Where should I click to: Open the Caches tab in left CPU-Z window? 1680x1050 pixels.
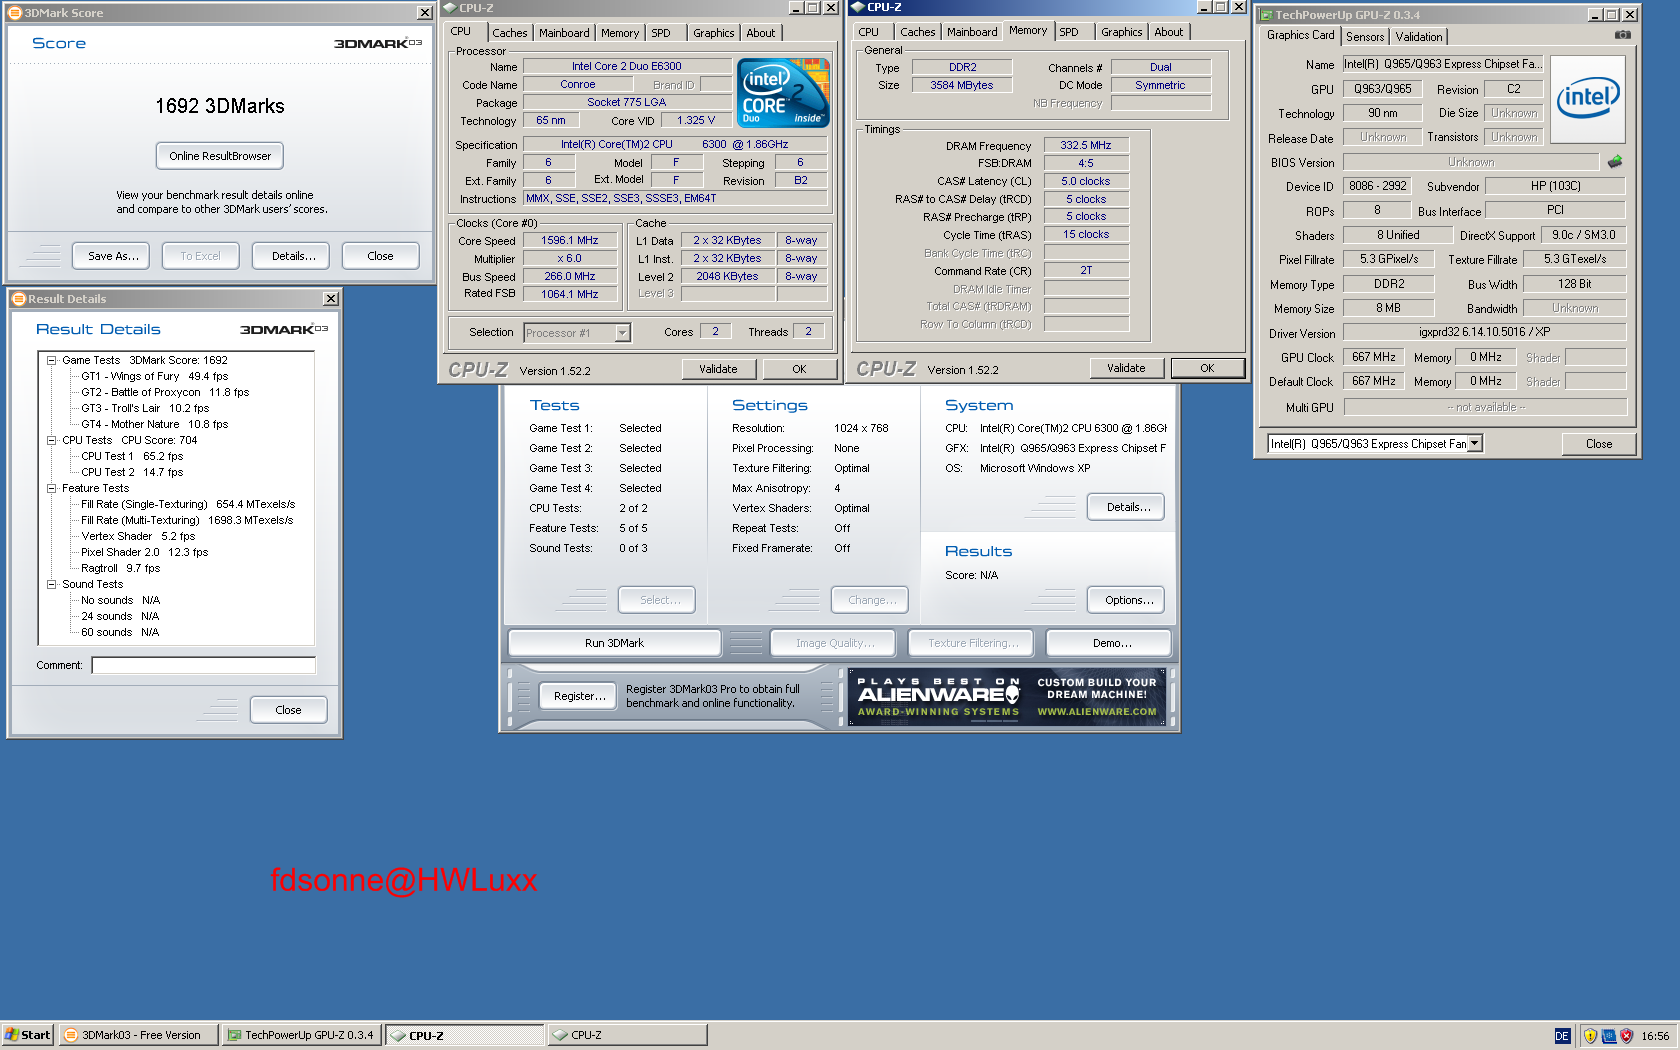click(x=509, y=33)
